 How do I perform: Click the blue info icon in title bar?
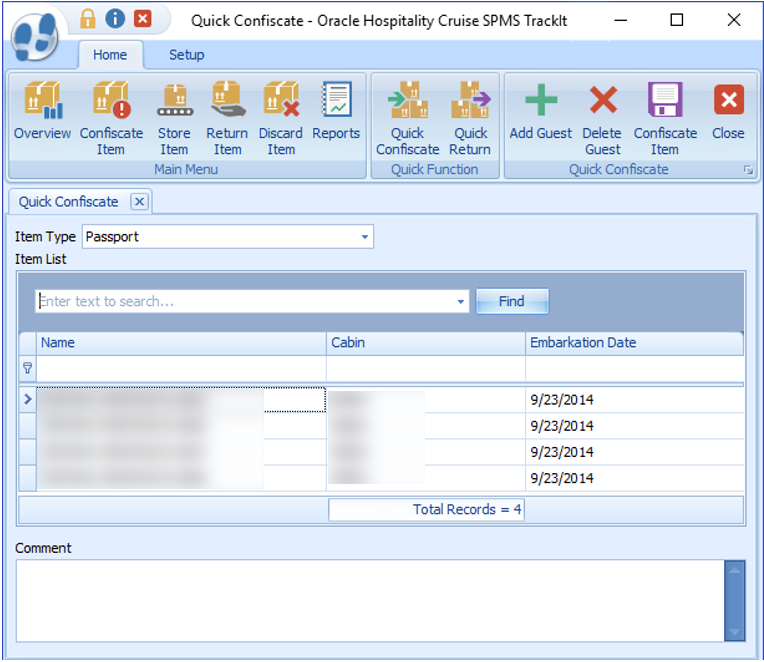click(115, 19)
